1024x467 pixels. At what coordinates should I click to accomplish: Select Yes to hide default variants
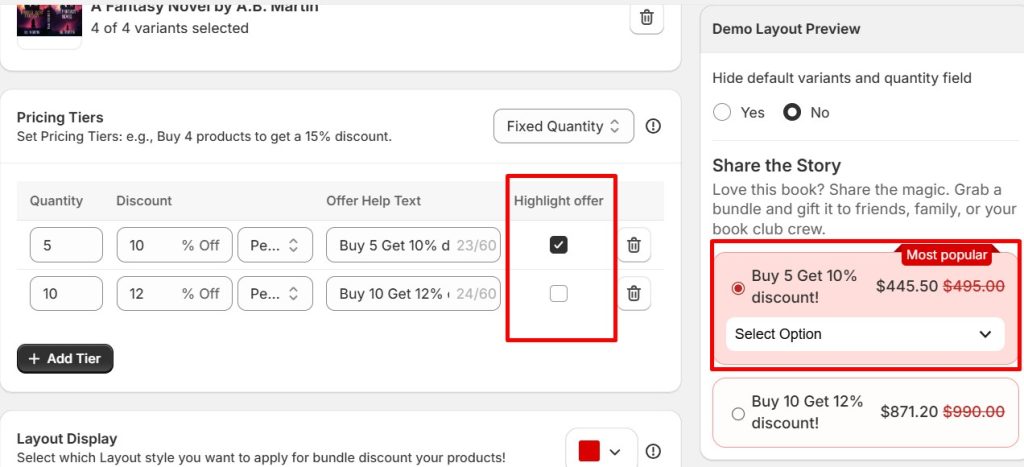click(x=722, y=112)
